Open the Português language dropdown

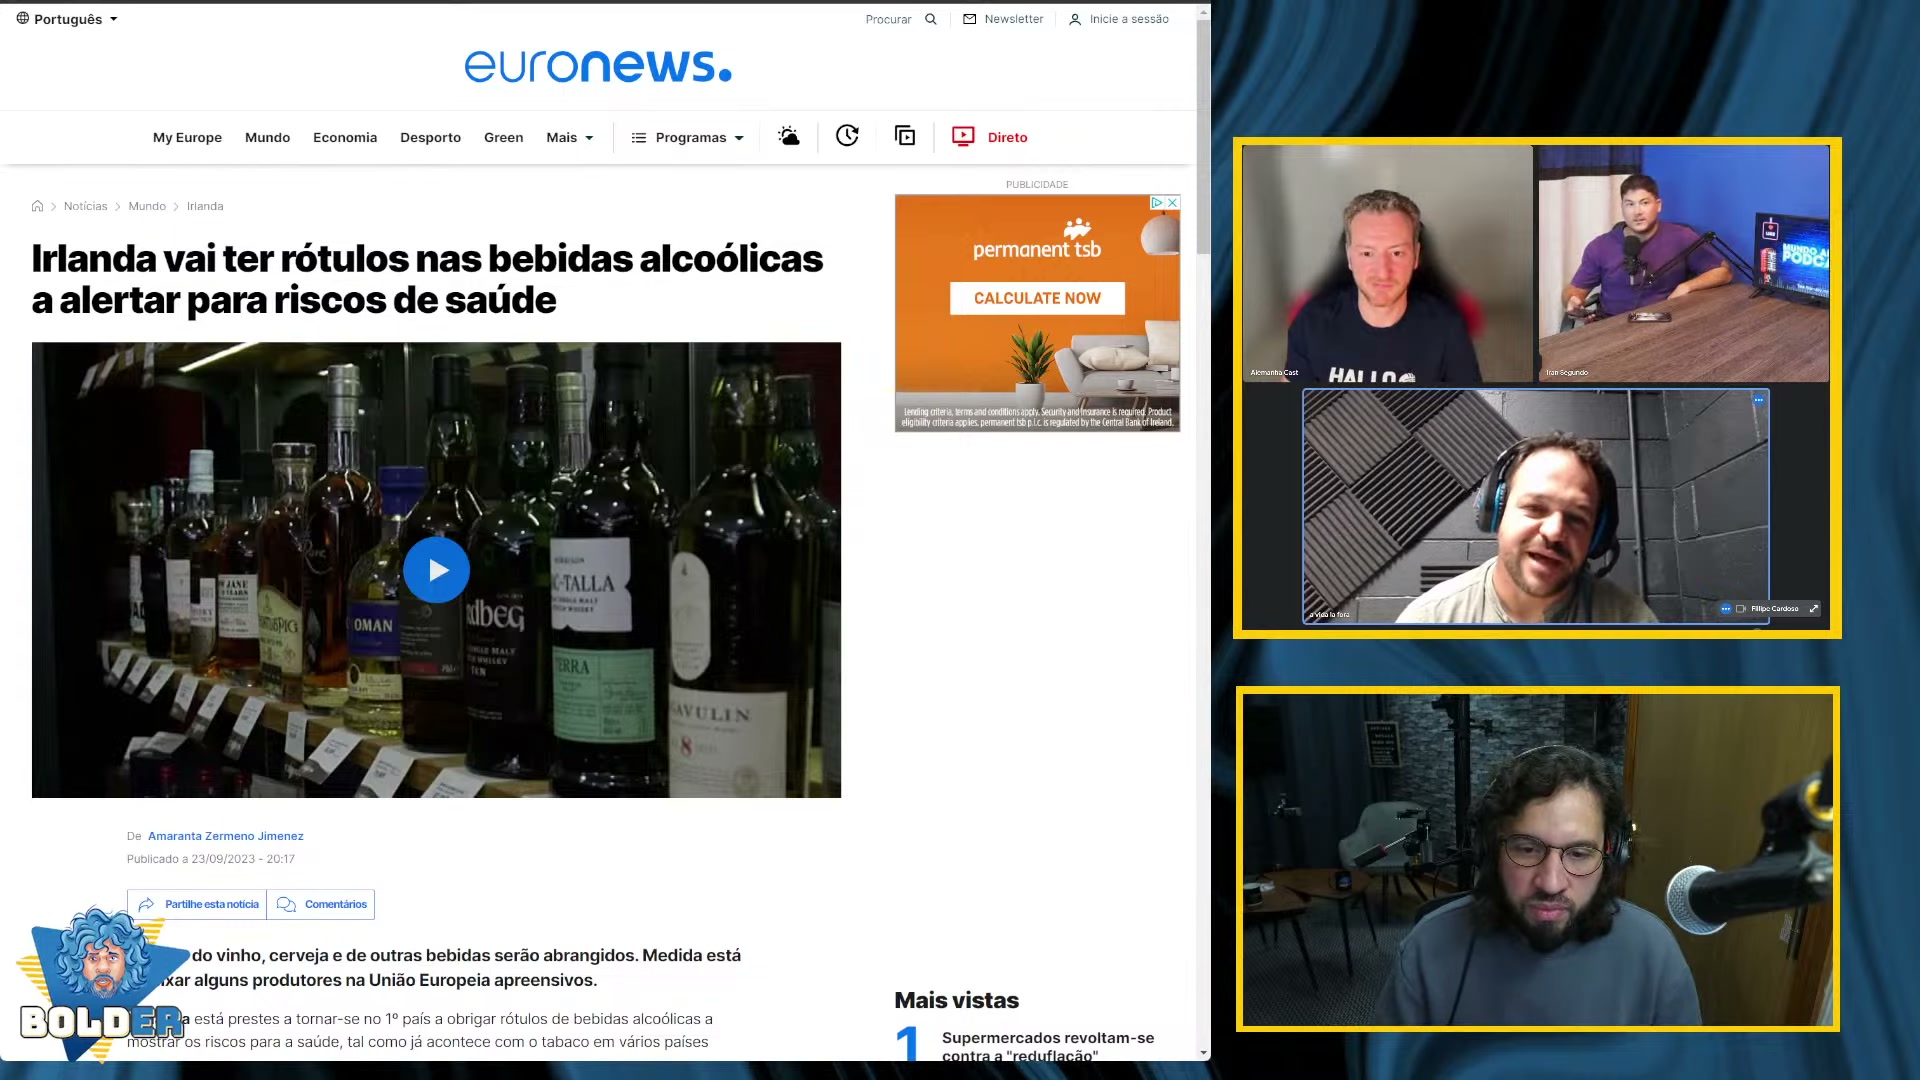click(x=67, y=19)
